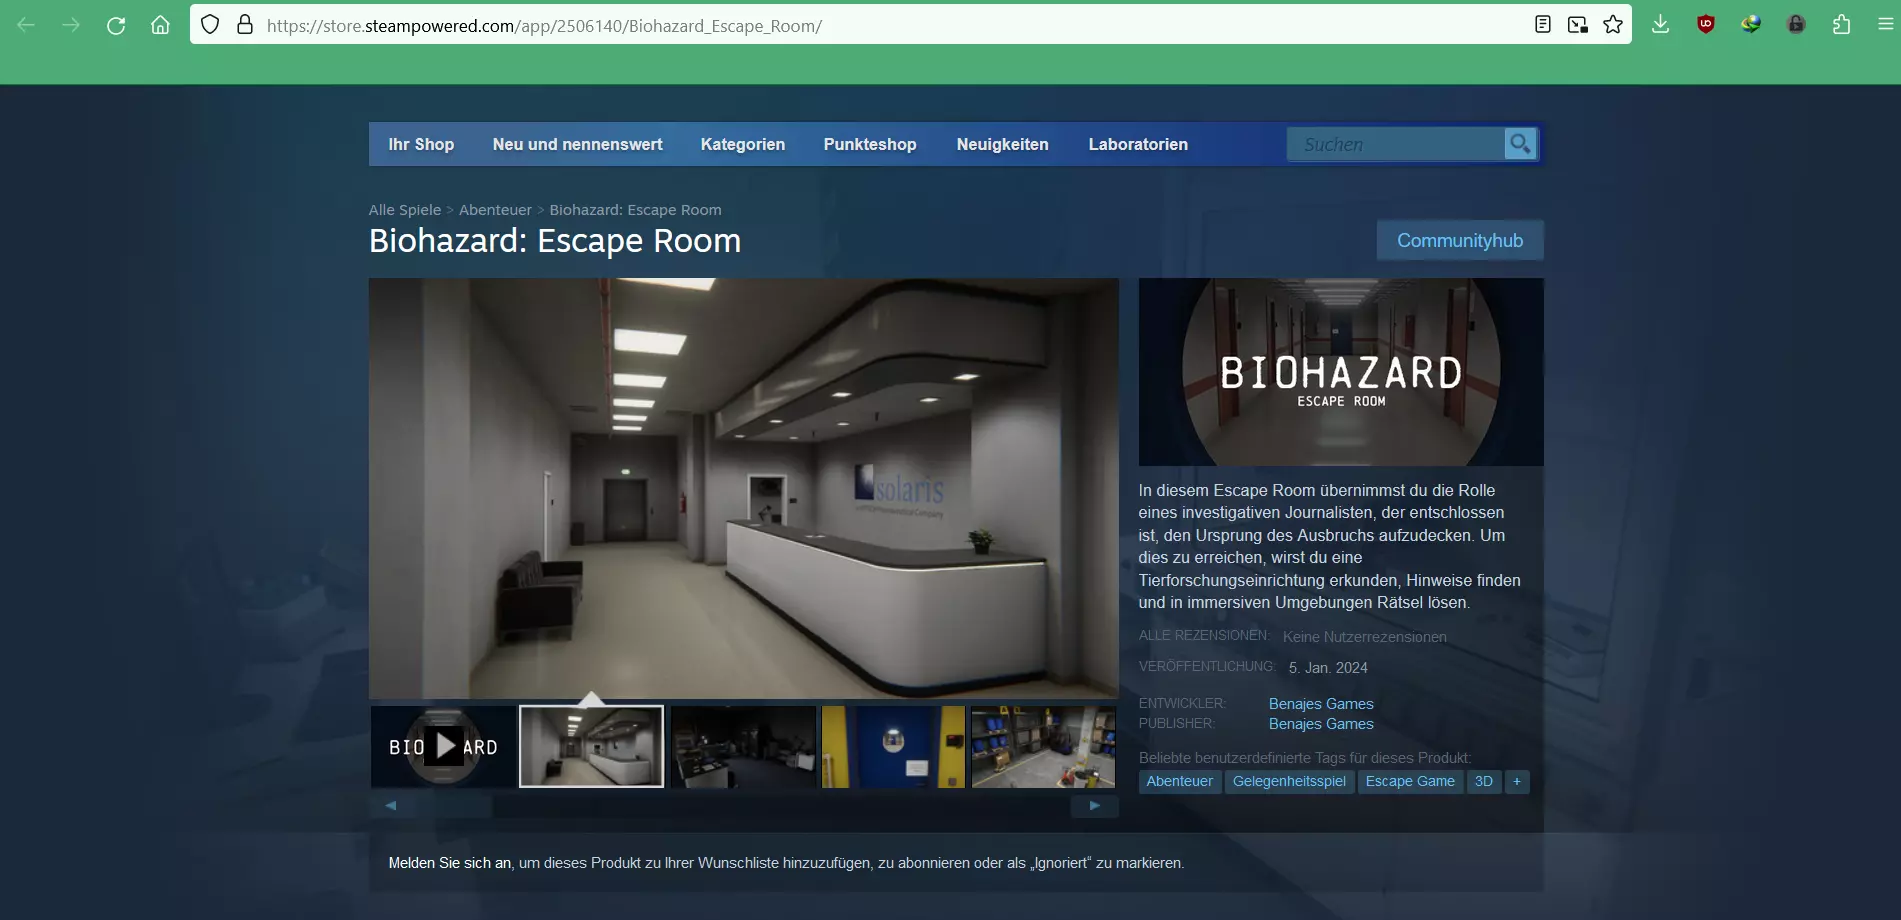Open tracking protection shield icon

tap(210, 25)
